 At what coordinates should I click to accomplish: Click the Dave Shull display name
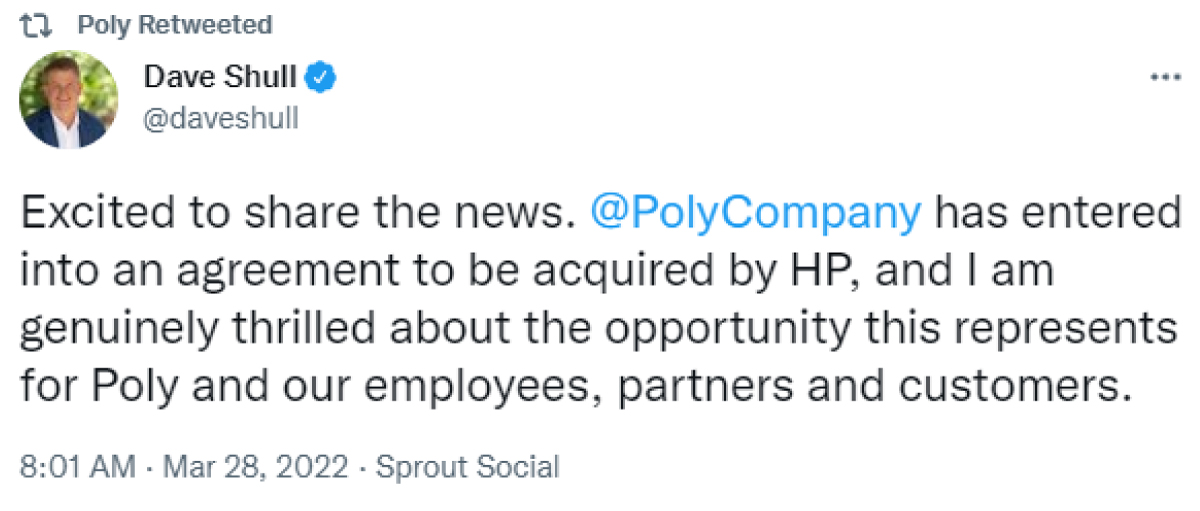click(x=221, y=77)
